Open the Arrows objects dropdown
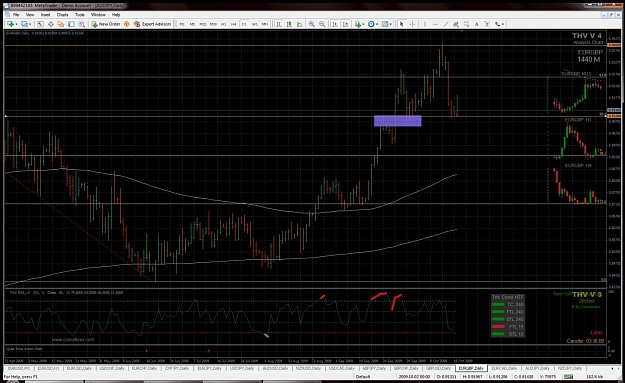 click(499, 24)
